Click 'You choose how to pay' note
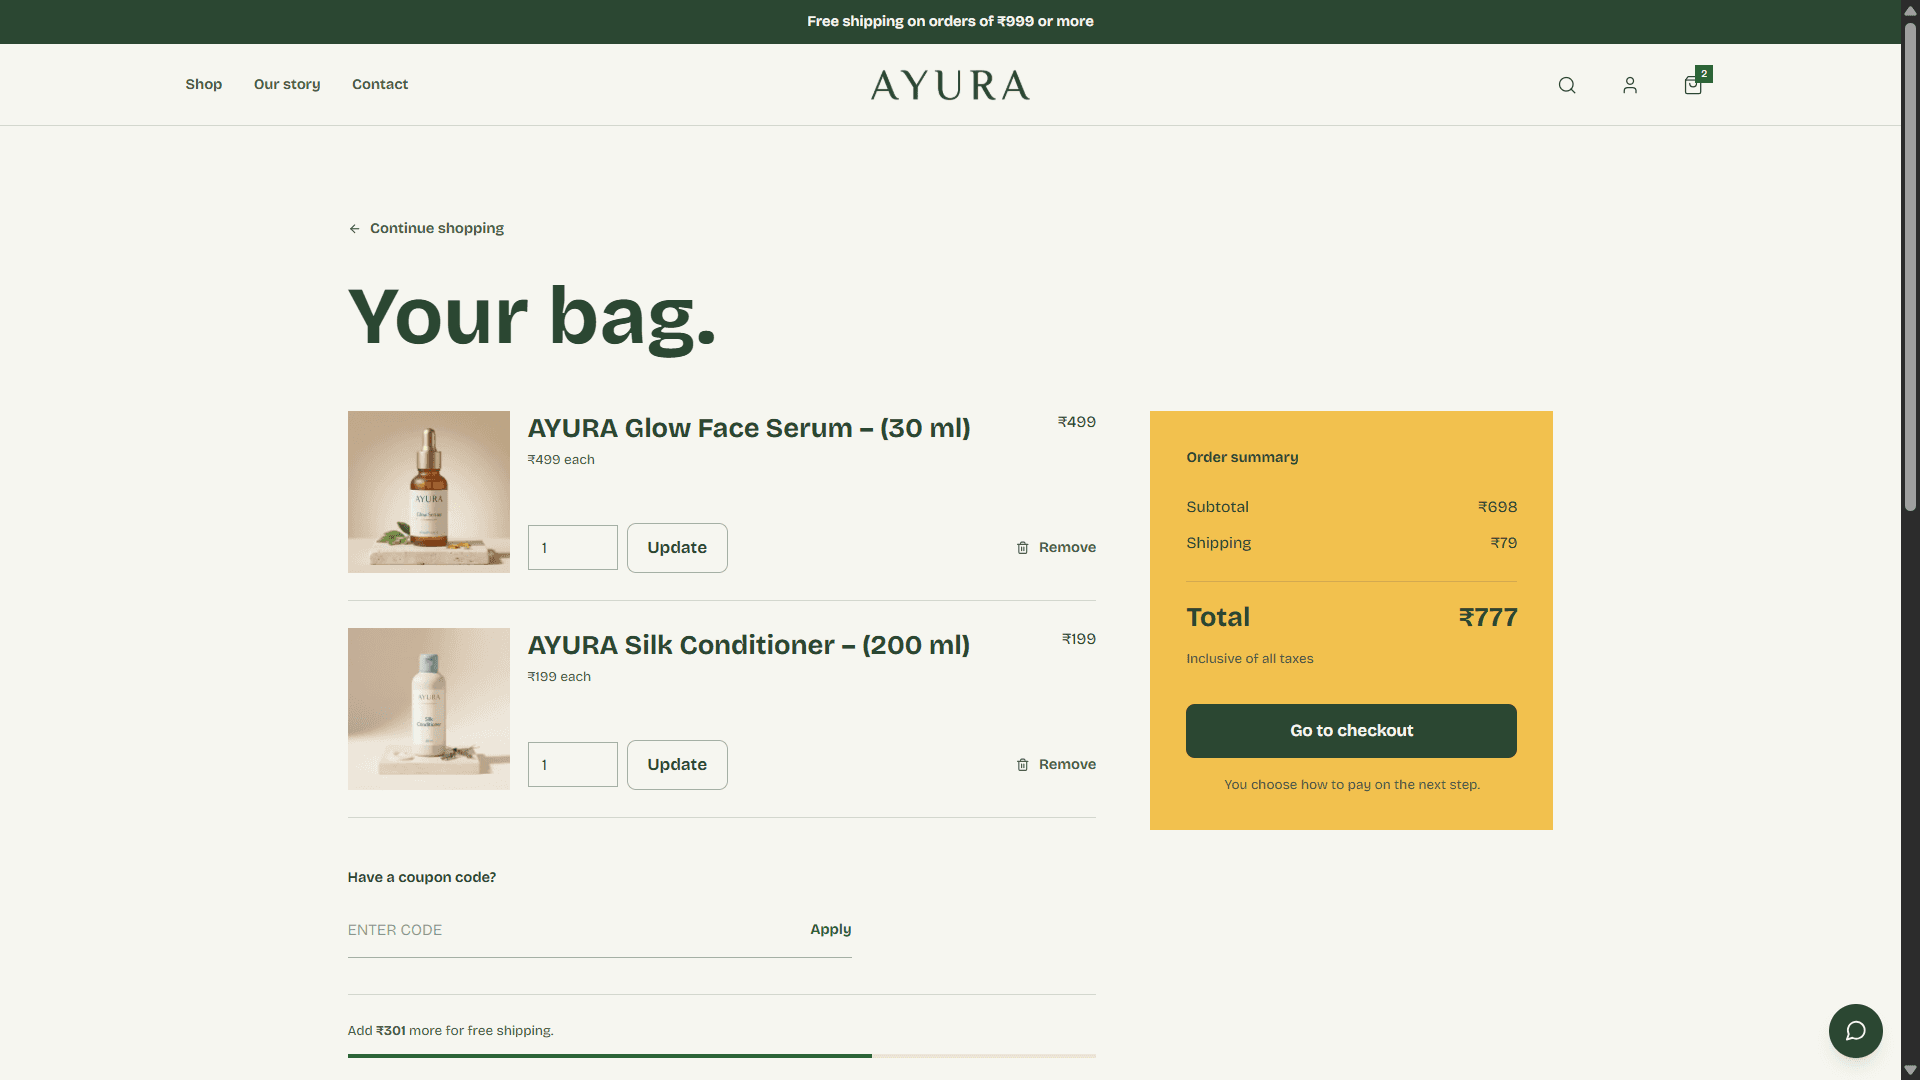 tap(1352, 785)
